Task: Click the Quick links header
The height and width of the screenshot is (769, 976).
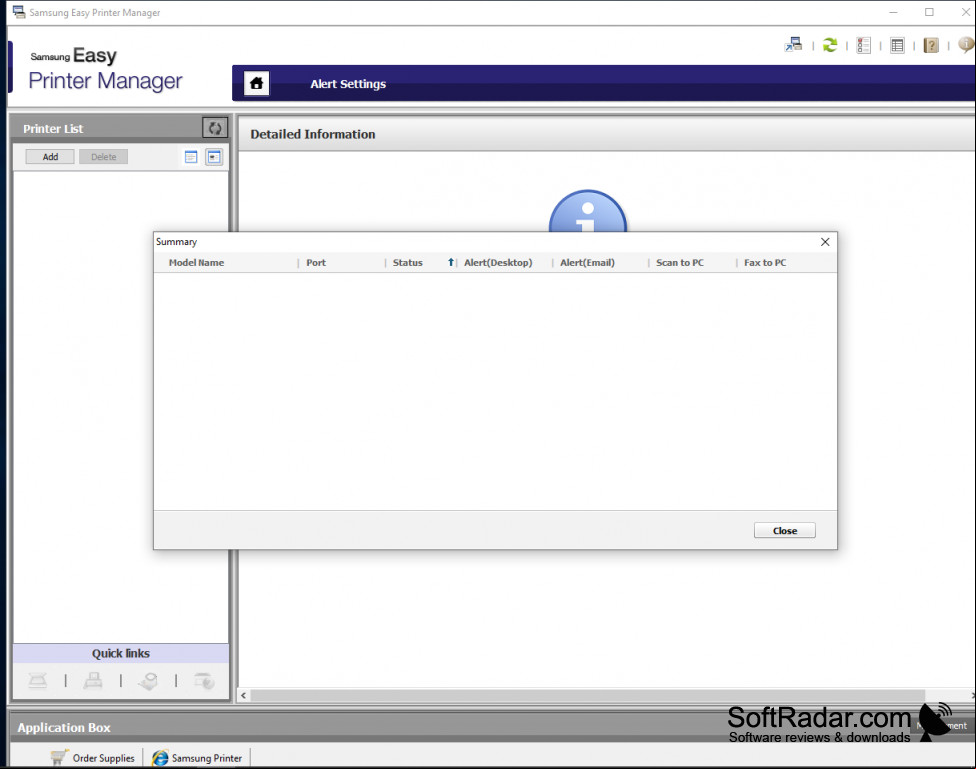Action: click(x=121, y=653)
